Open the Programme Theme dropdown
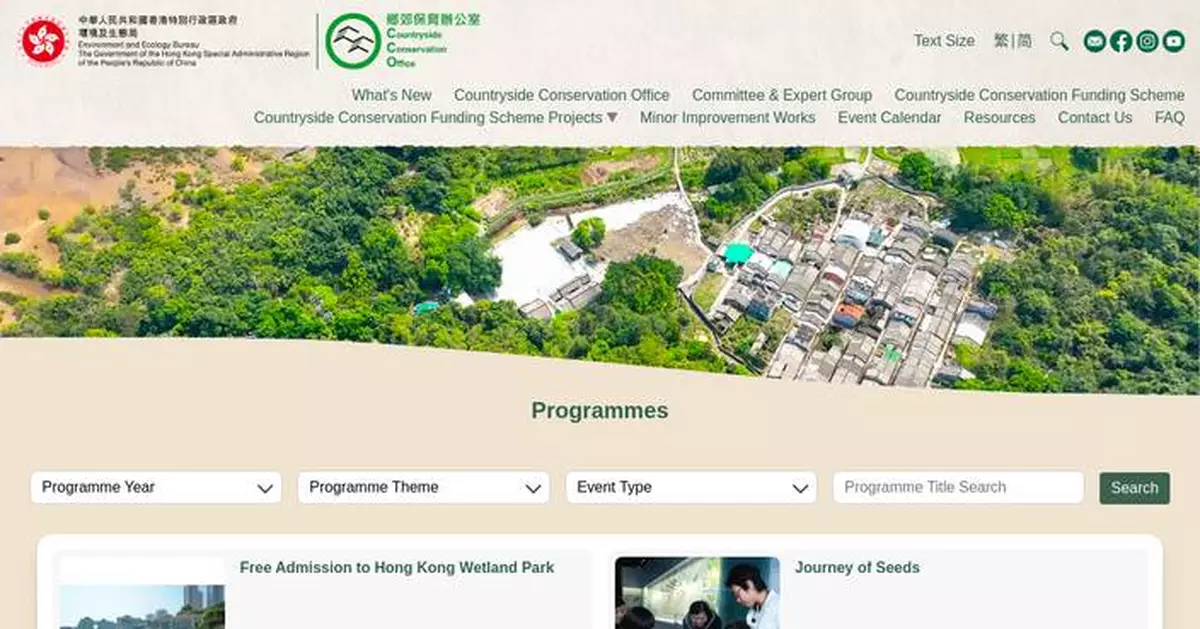 (x=422, y=487)
